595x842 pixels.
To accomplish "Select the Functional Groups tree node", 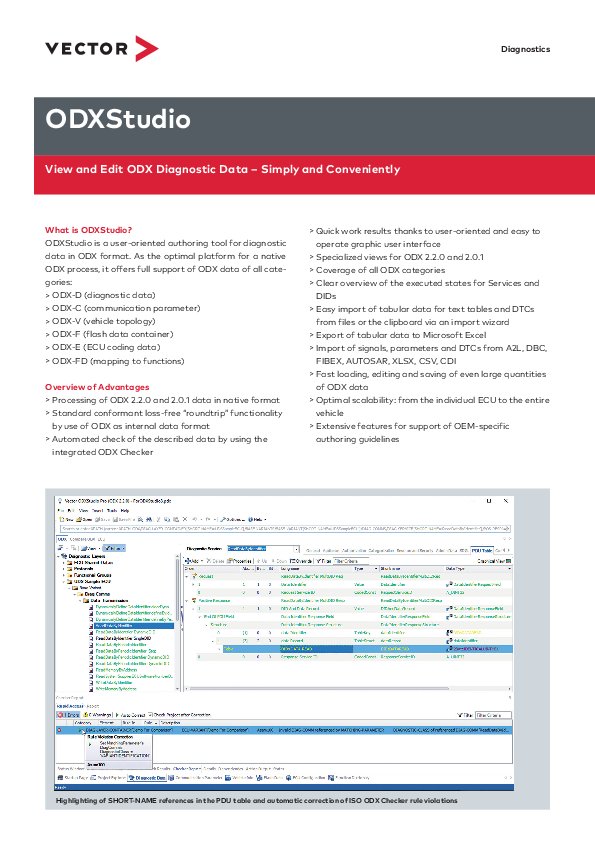I will coord(92,575).
